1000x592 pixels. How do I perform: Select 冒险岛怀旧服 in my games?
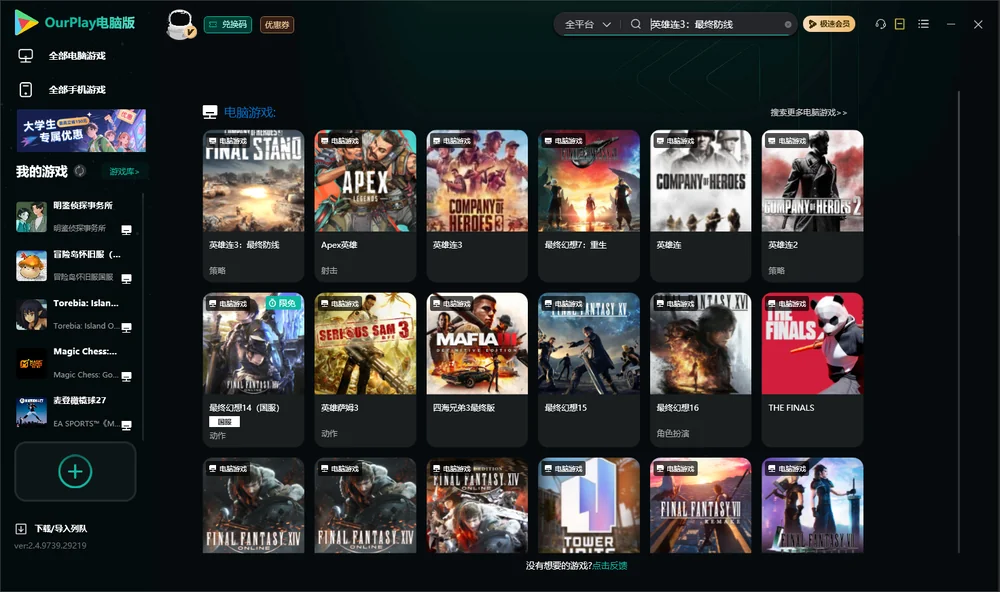pyautogui.click(x=77, y=265)
